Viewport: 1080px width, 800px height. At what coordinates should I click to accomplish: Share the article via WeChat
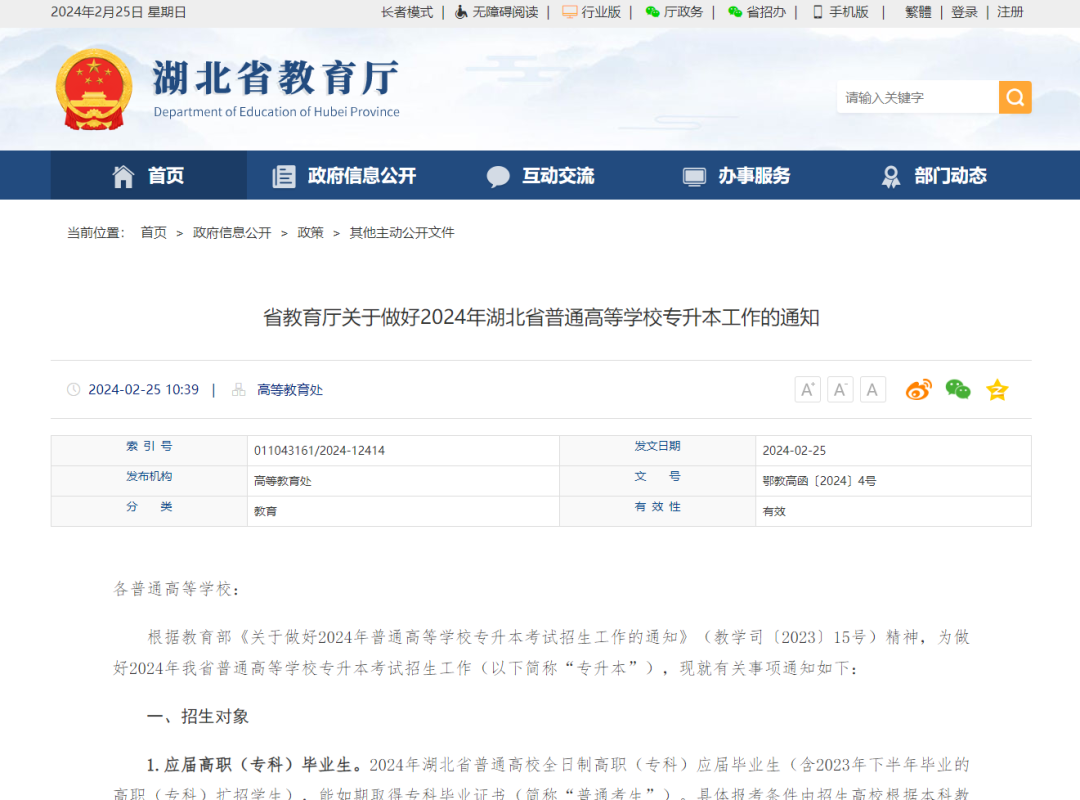point(957,390)
